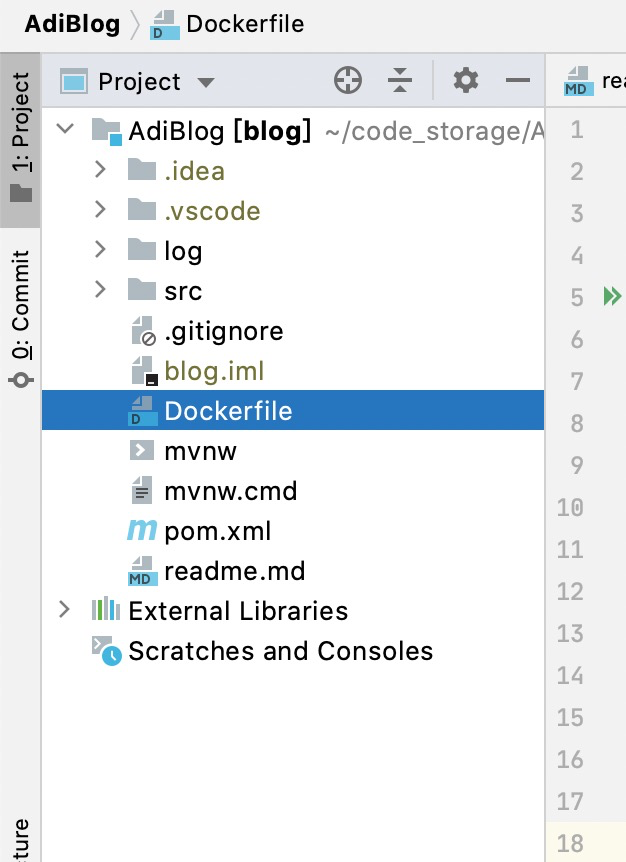
Task: Click the collapse all icon in Project panel
Action: [399, 81]
